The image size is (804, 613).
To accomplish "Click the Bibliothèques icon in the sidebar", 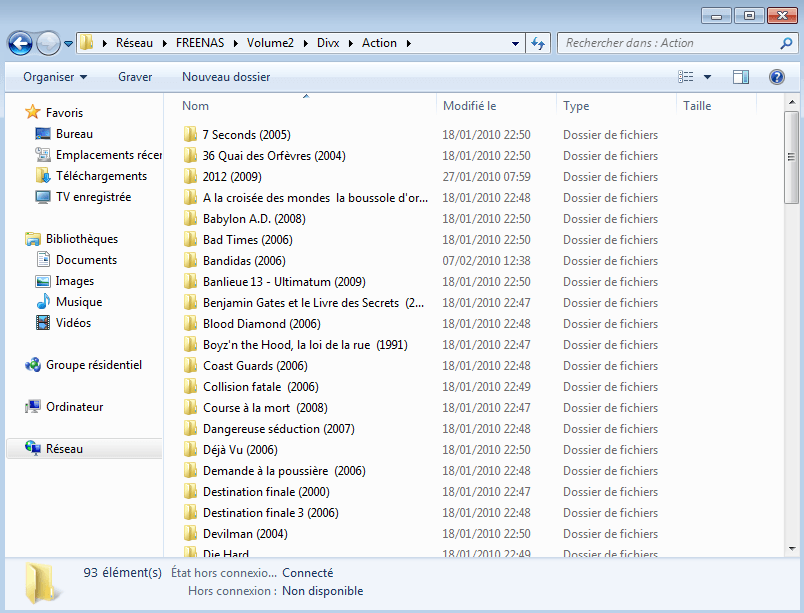I will coord(33,239).
